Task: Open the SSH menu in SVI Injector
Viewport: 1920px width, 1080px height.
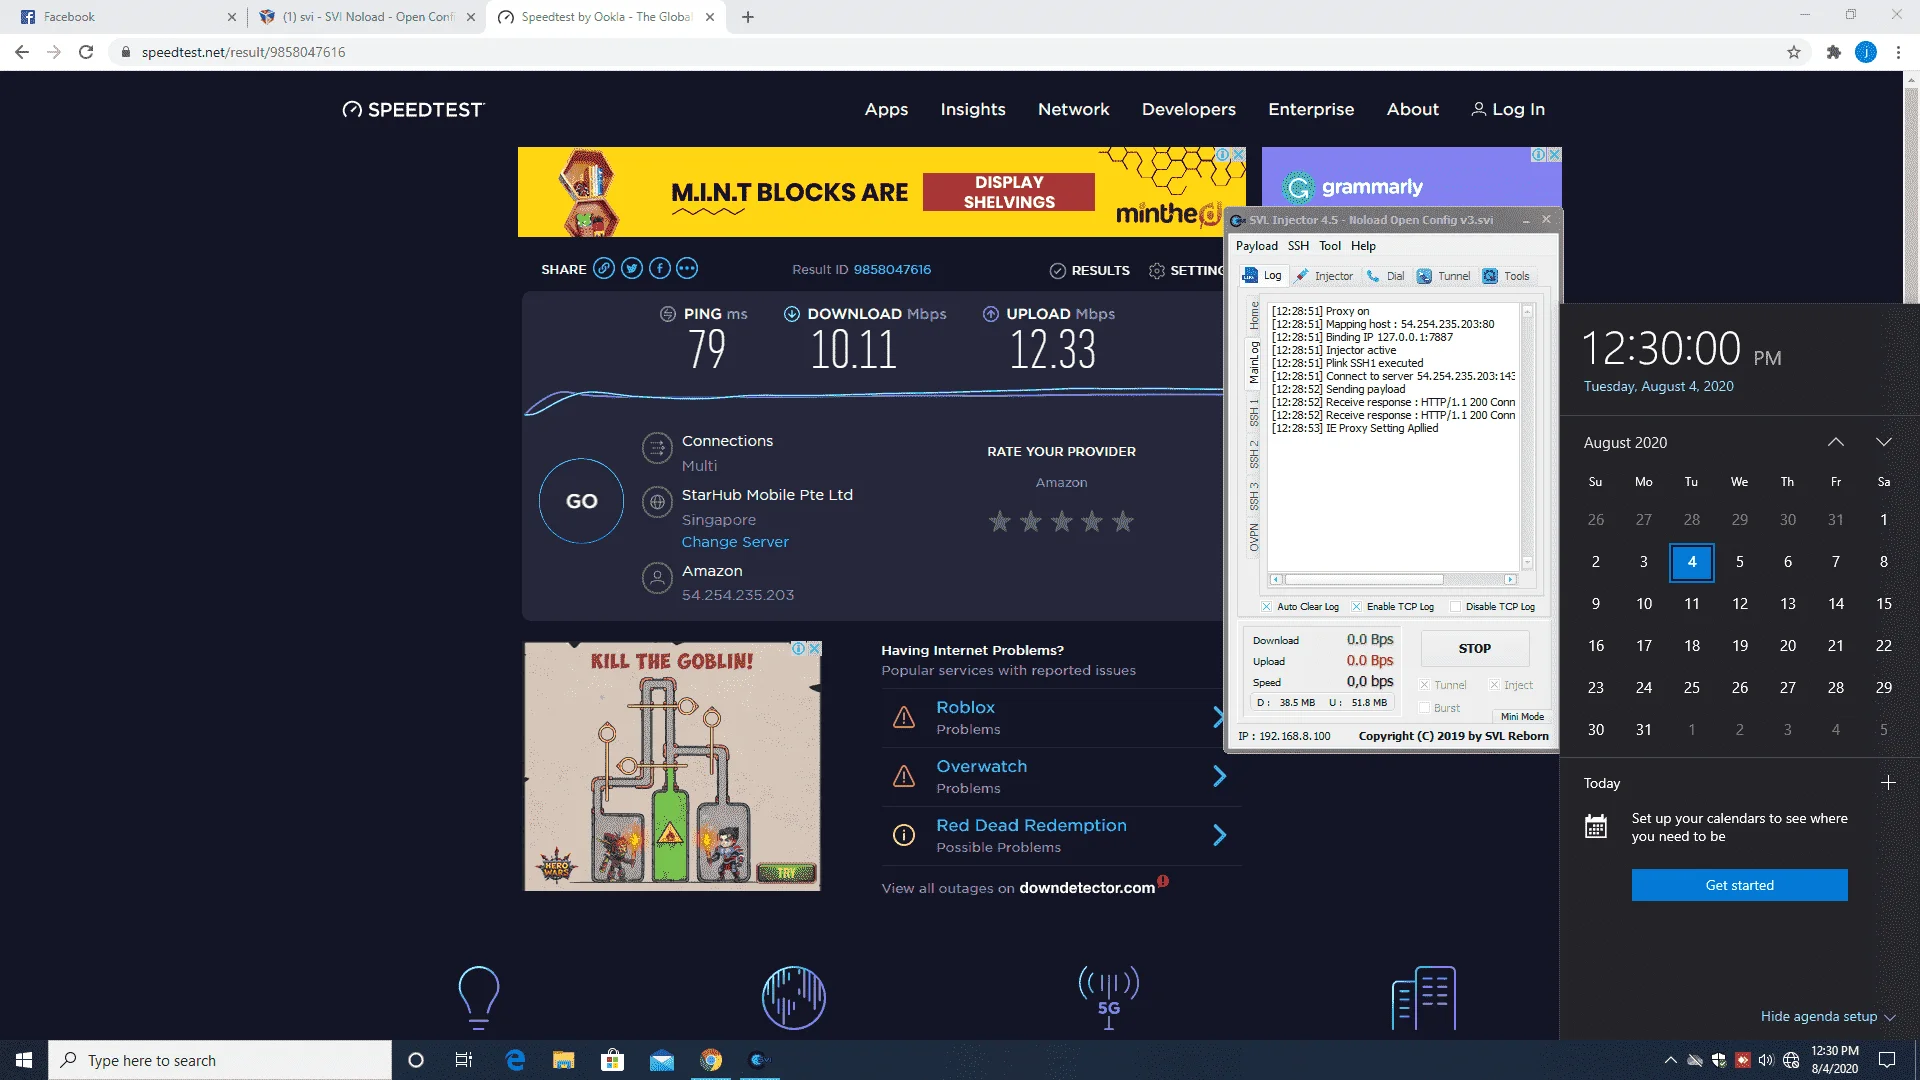Action: coord(1298,246)
